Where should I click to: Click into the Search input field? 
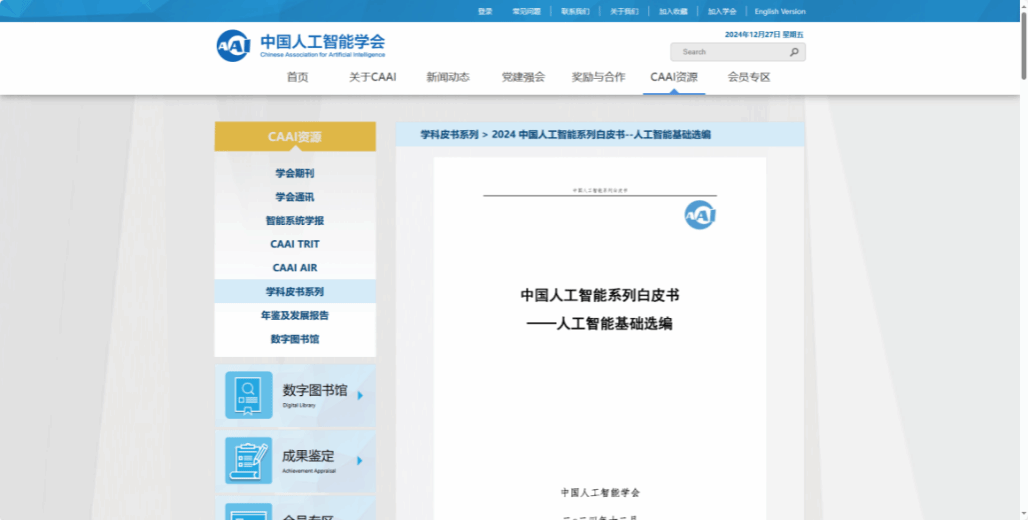coord(728,52)
